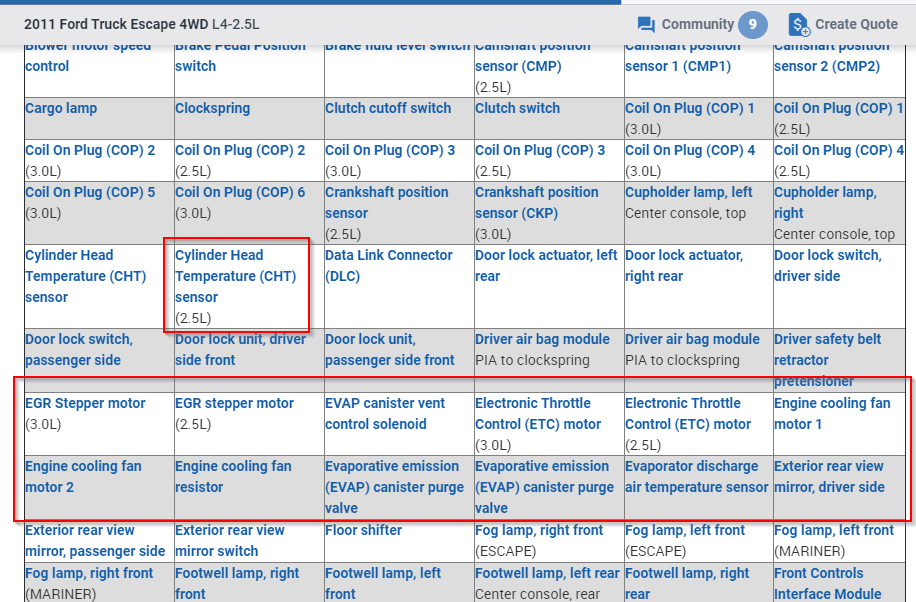Screen dimensions: 916x602
Task: Open Exterior rear view mirror, driver side
Action: coord(830,476)
